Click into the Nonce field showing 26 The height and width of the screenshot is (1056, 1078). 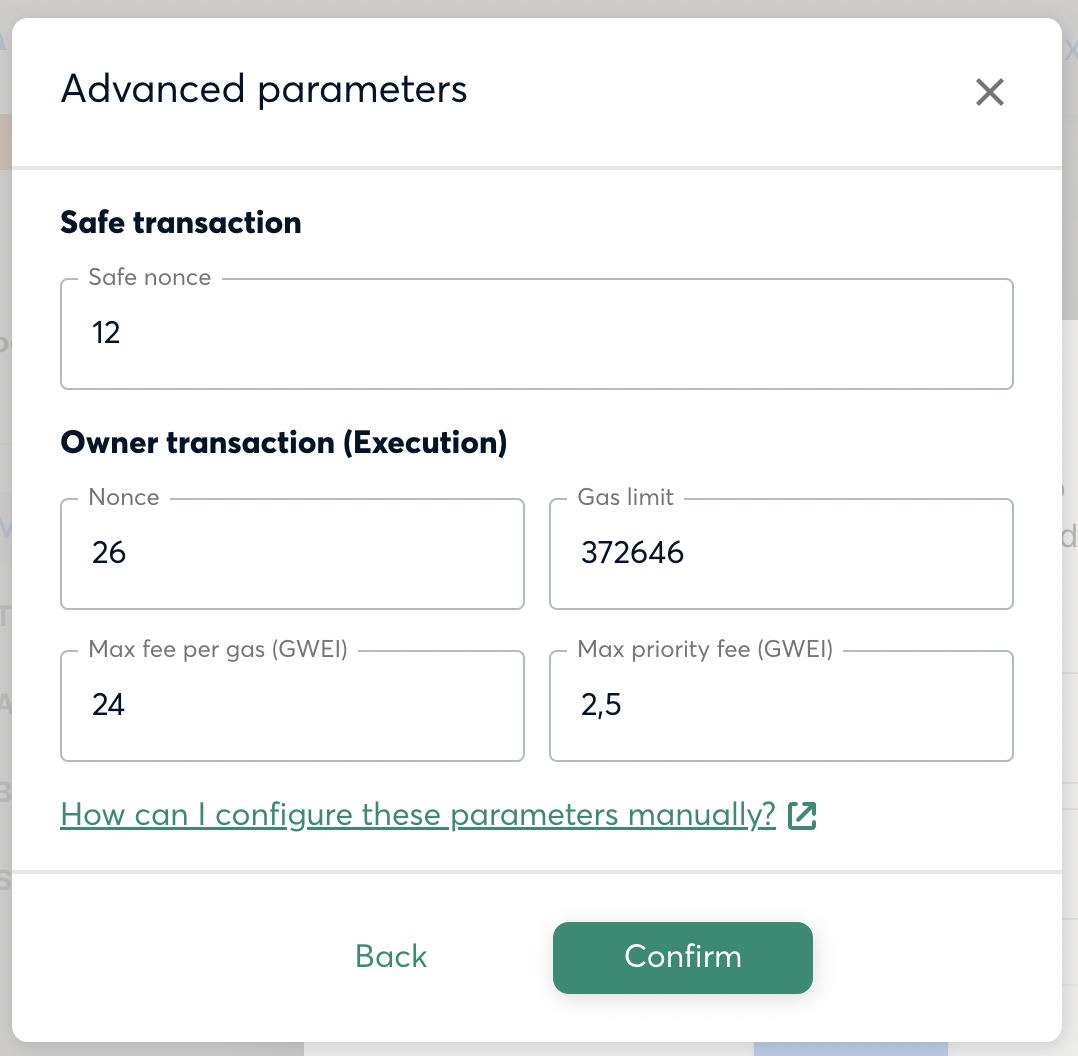pyautogui.click(x=292, y=553)
